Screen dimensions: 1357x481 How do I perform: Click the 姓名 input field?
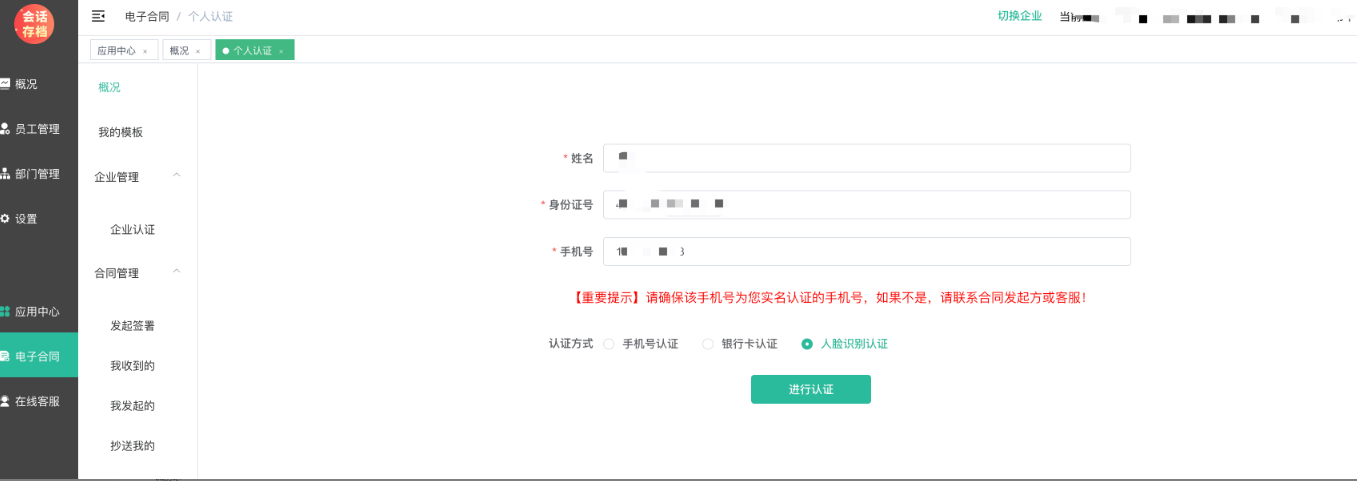(866, 158)
